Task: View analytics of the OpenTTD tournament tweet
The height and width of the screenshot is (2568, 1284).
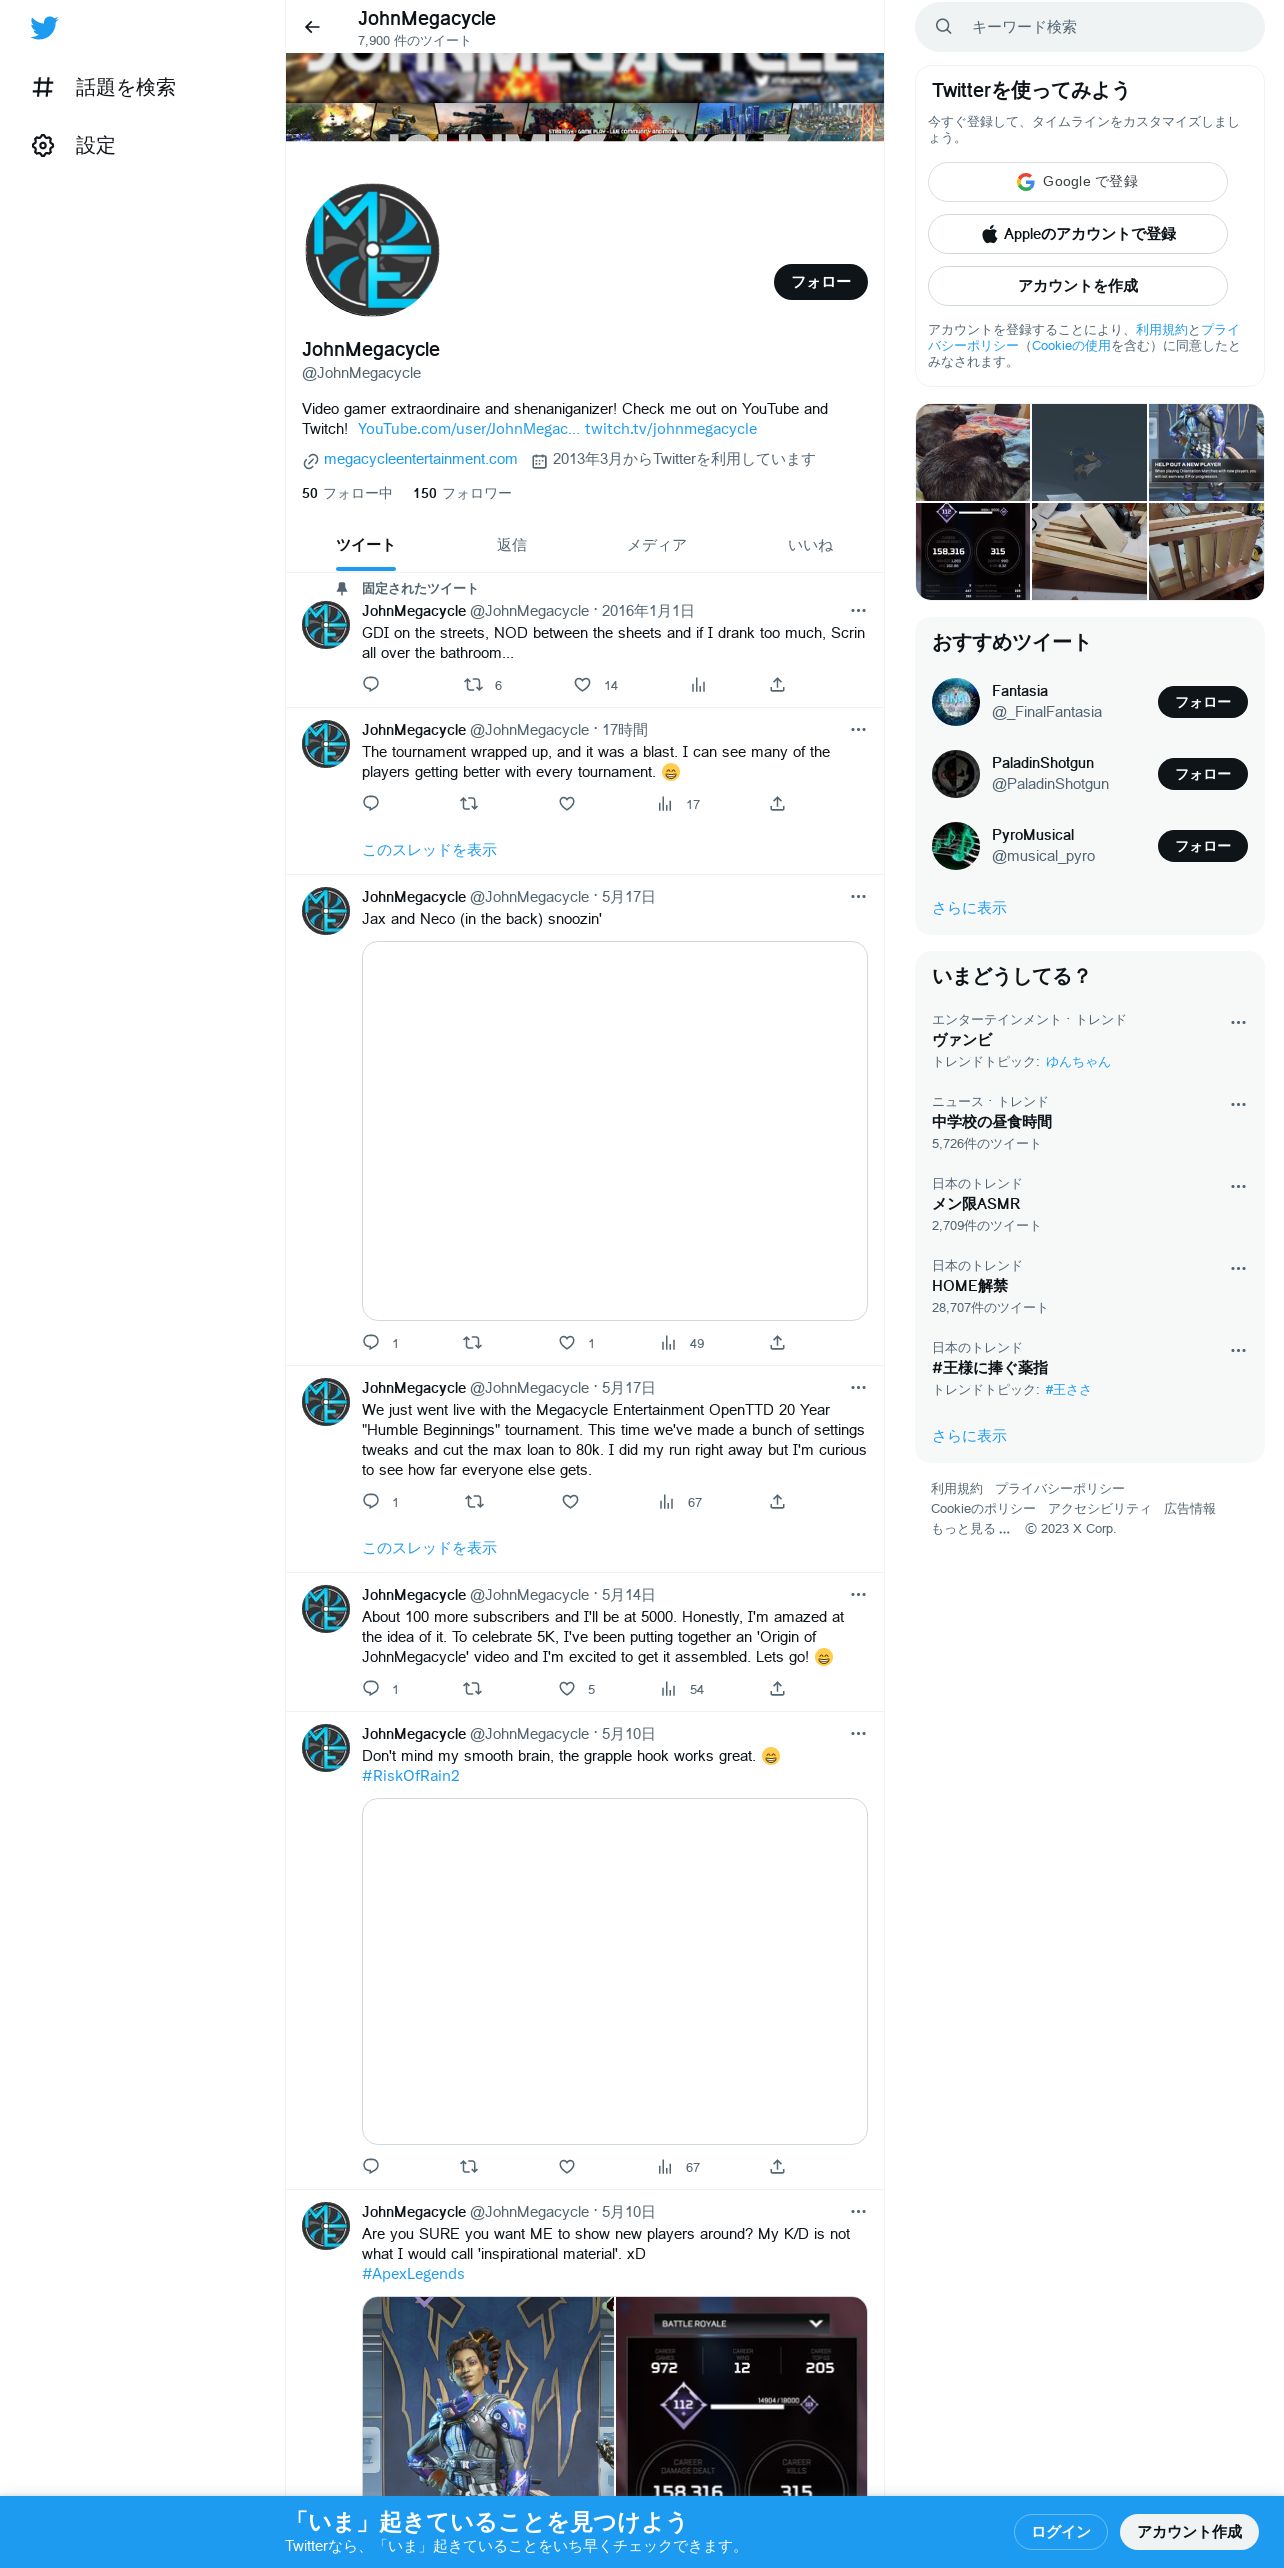Action: coord(666,1502)
